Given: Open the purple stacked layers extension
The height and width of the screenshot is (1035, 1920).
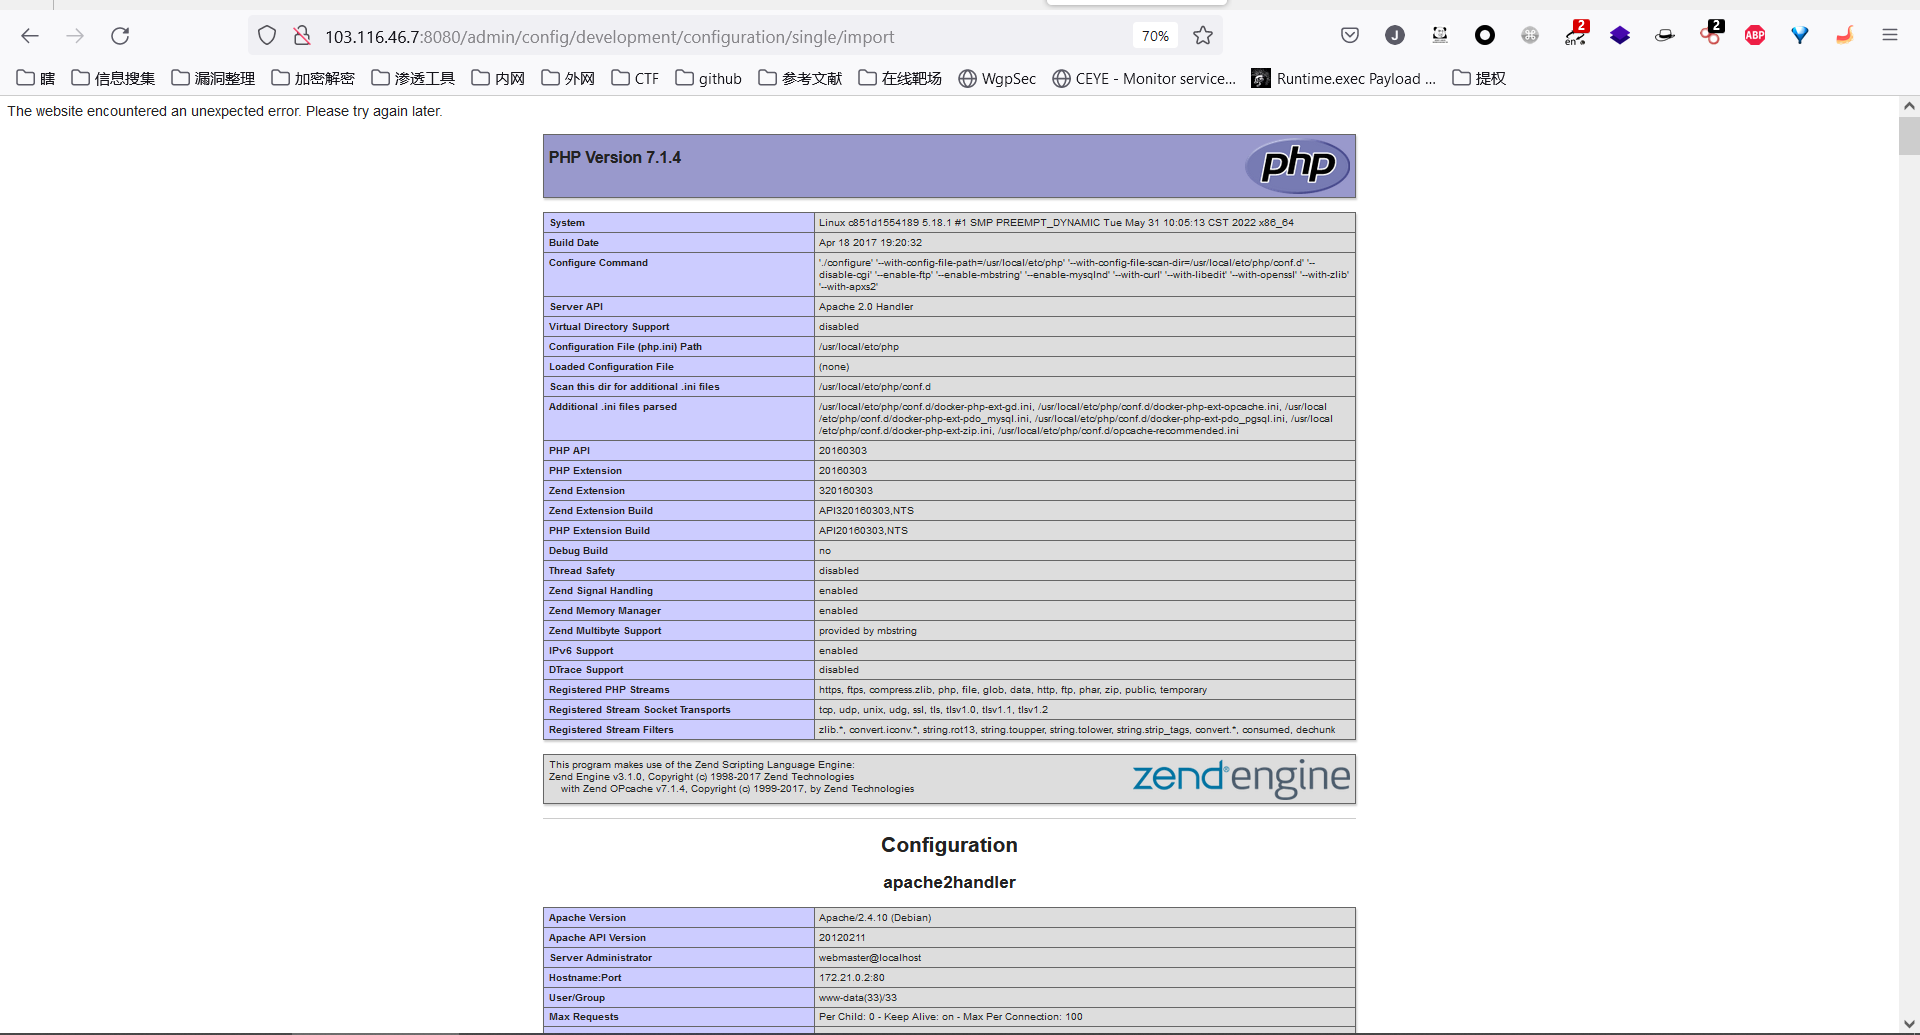Looking at the screenshot, I should 1619,36.
